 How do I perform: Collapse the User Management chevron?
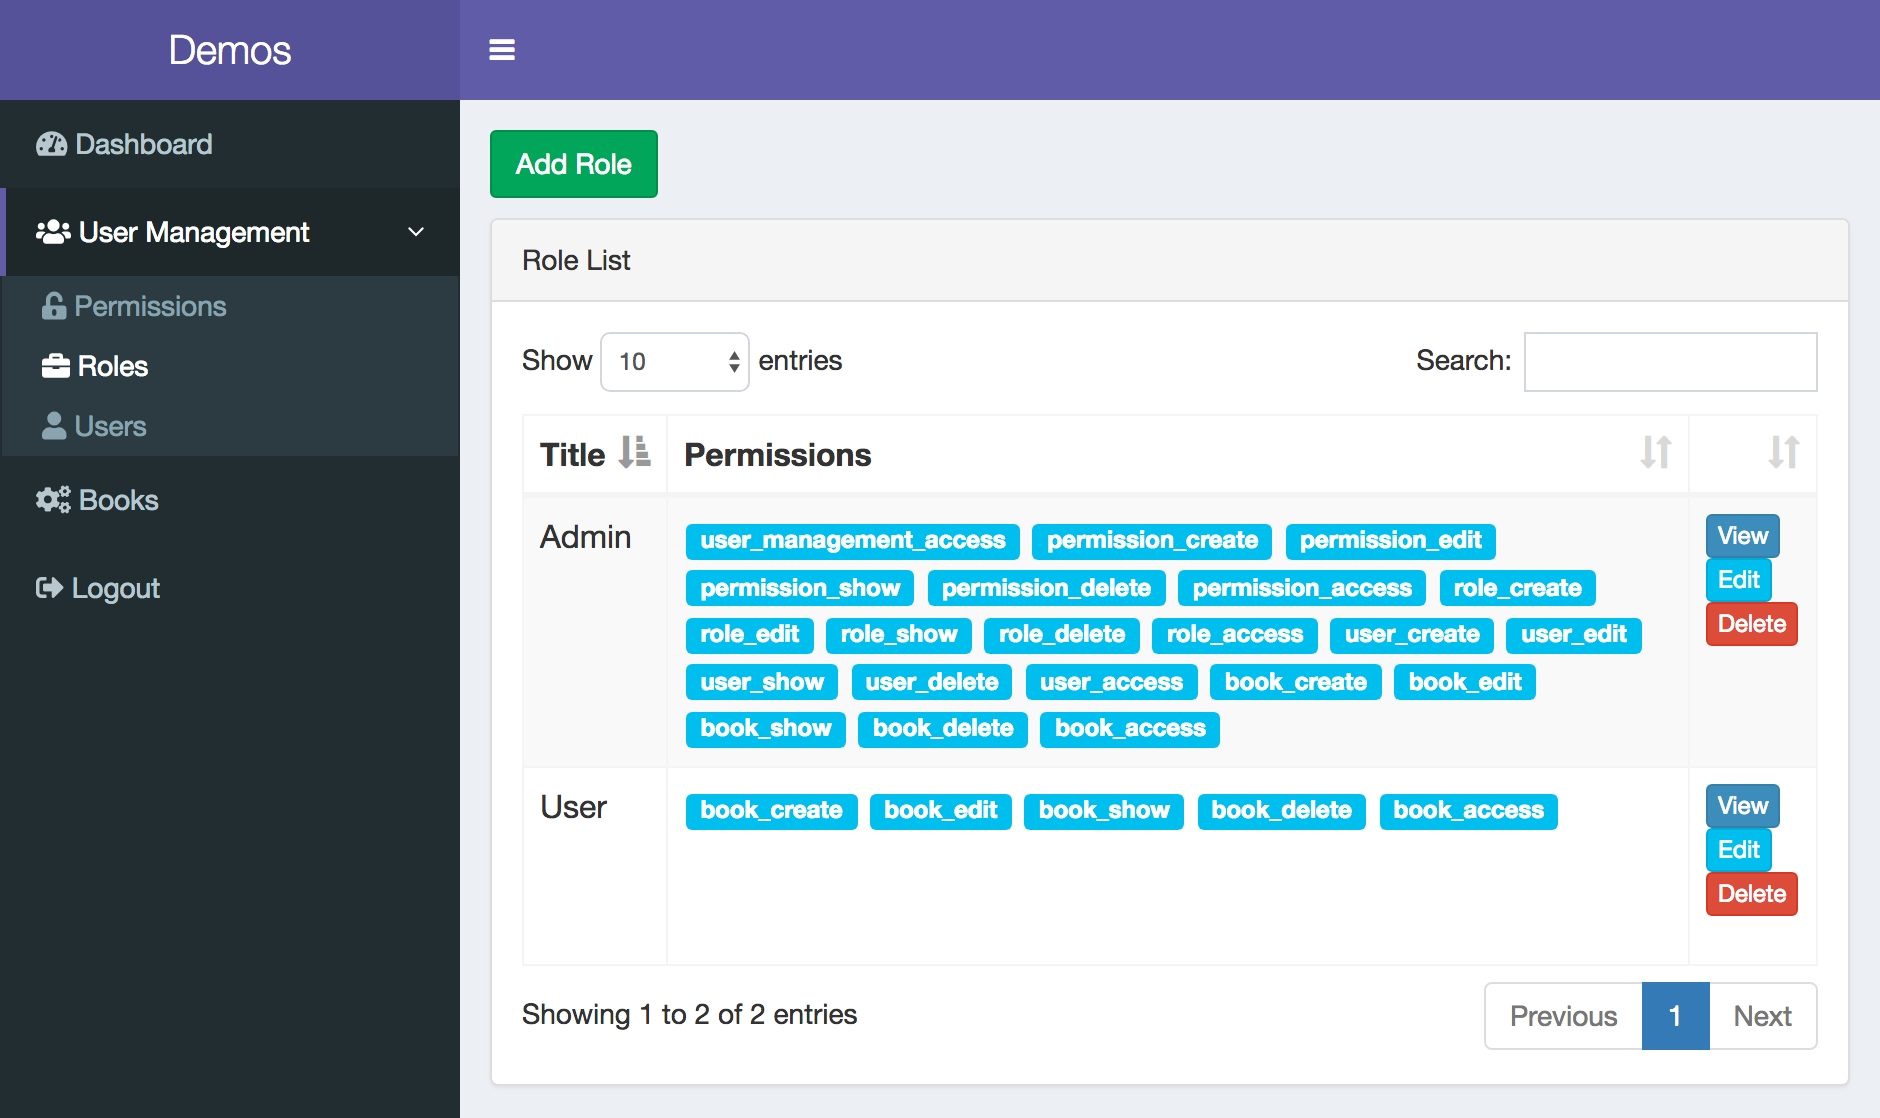point(416,232)
